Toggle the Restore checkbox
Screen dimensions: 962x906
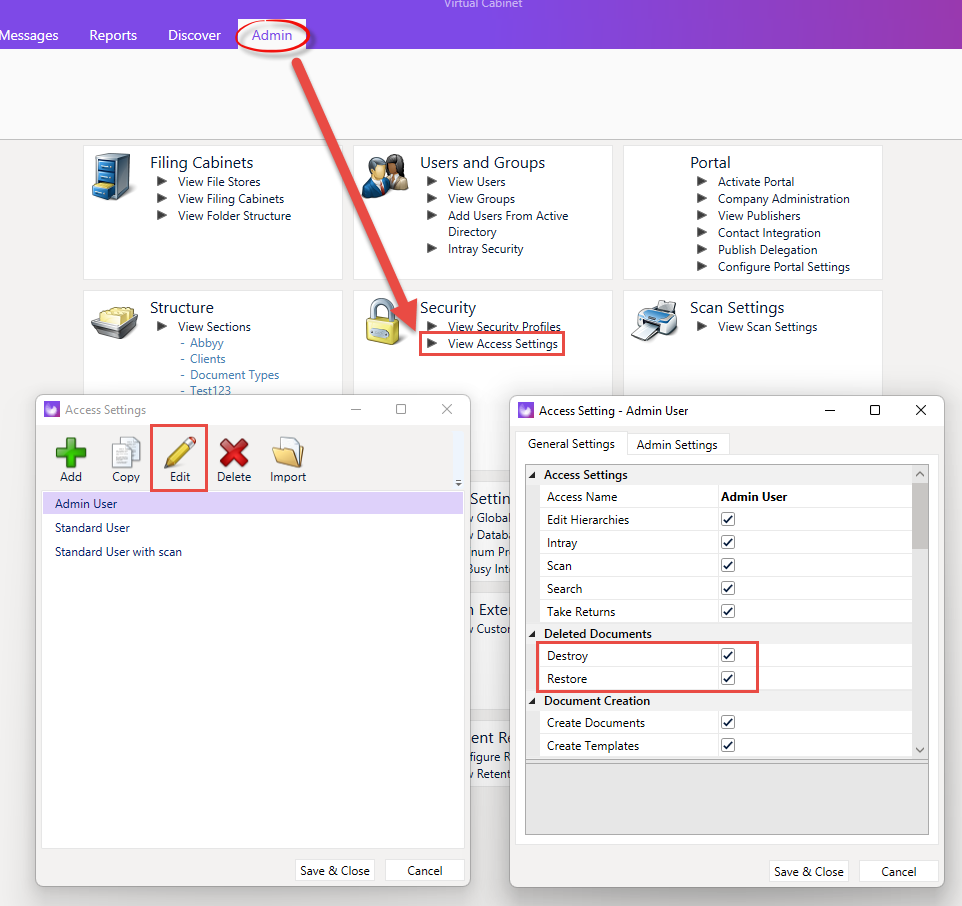pyautogui.click(x=728, y=678)
